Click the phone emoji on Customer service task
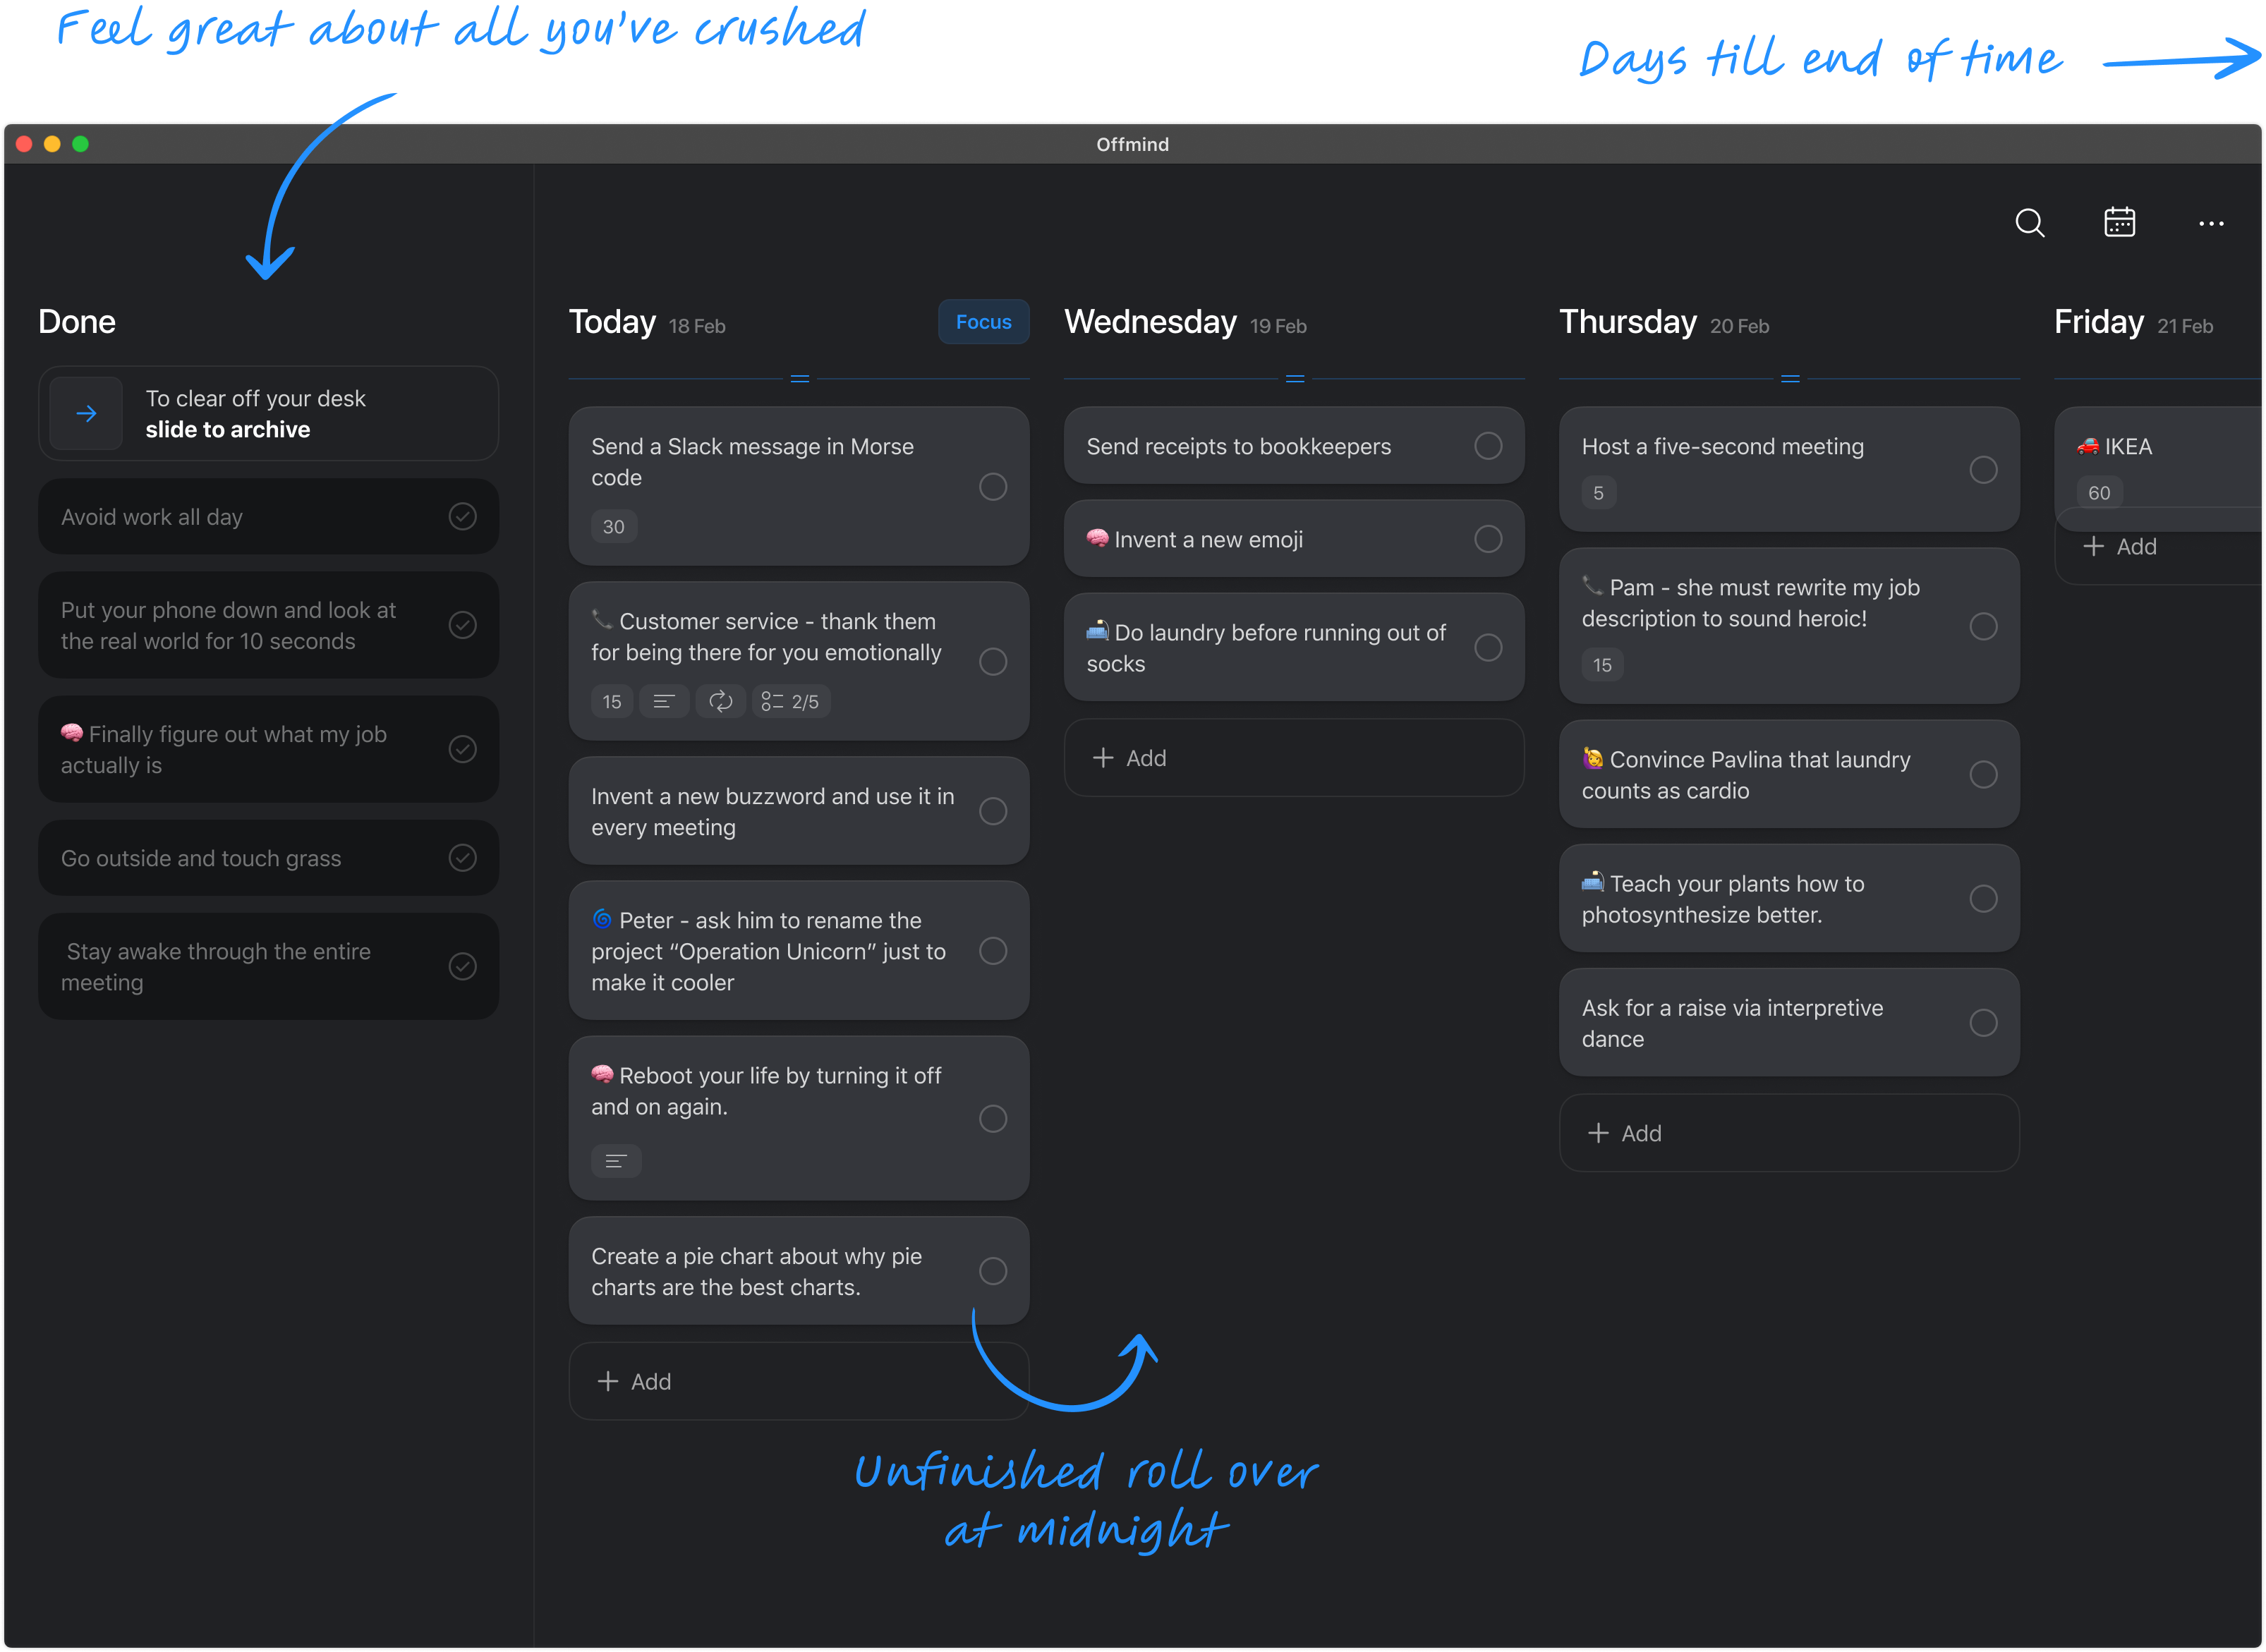The height and width of the screenshot is (1652, 2266). coord(602,619)
